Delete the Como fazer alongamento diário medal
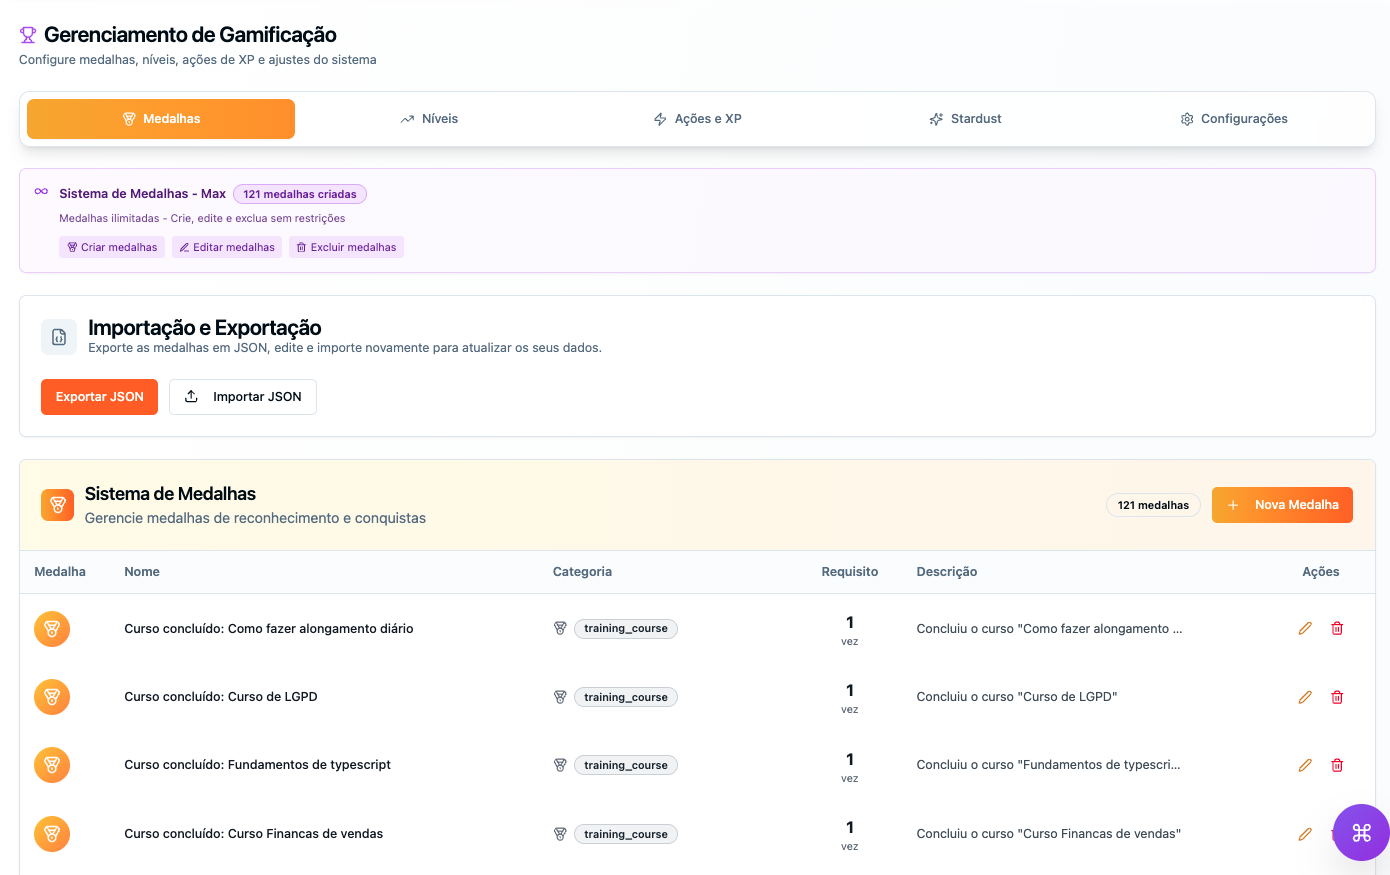Viewport: 1390px width, 875px height. click(x=1337, y=628)
